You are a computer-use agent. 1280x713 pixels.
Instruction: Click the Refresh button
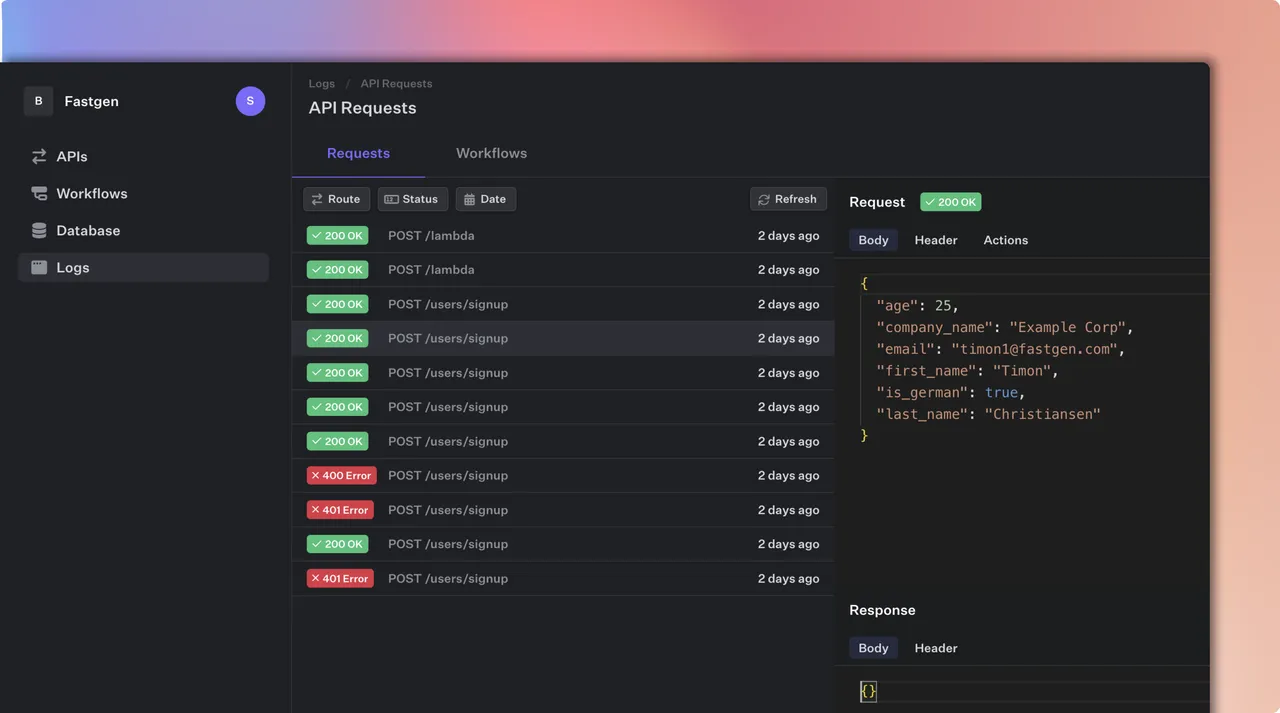point(788,199)
